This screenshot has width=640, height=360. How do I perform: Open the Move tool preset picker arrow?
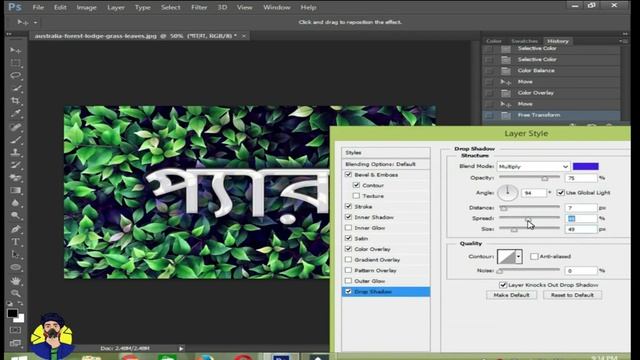pyautogui.click(x=36, y=22)
